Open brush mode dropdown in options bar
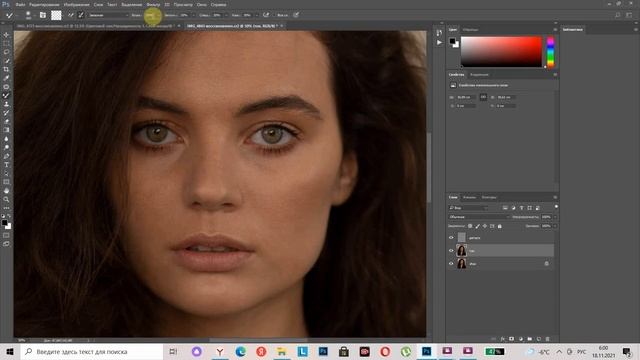The height and width of the screenshot is (360, 640). coord(108,15)
